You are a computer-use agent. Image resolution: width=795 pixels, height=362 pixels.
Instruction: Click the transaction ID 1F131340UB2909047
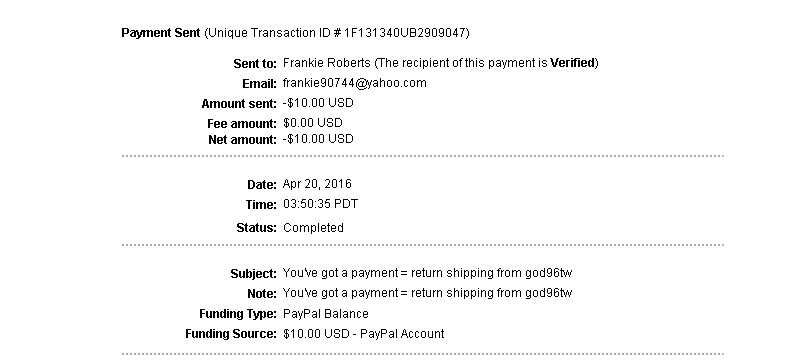pos(405,33)
